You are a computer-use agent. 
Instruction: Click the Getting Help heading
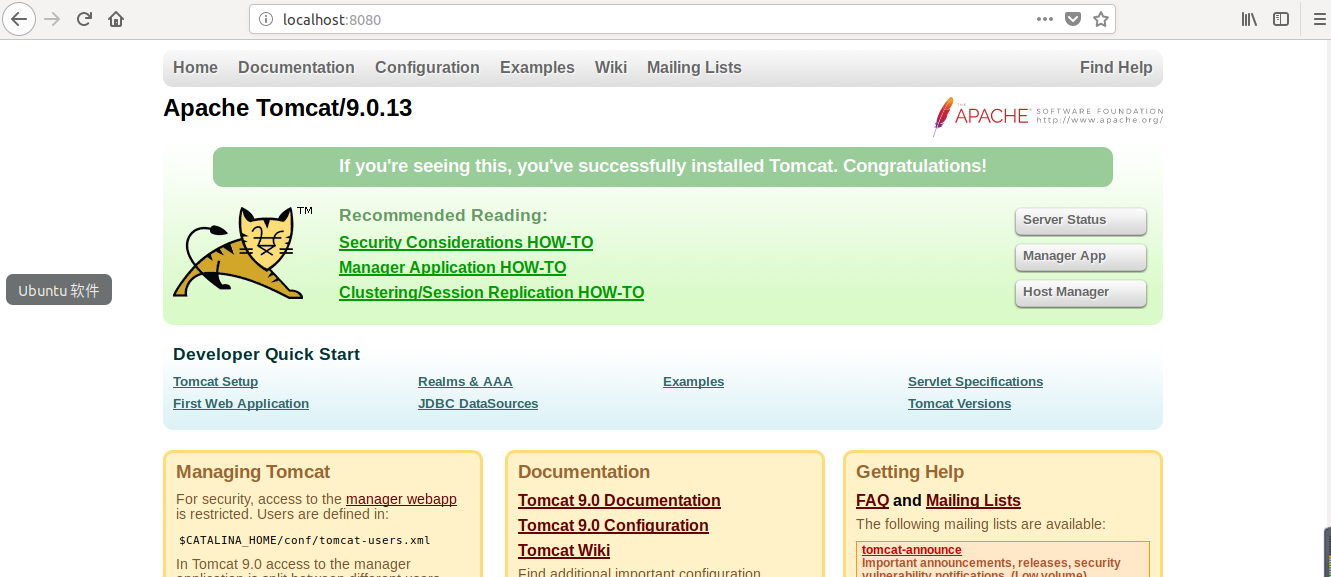pos(910,472)
